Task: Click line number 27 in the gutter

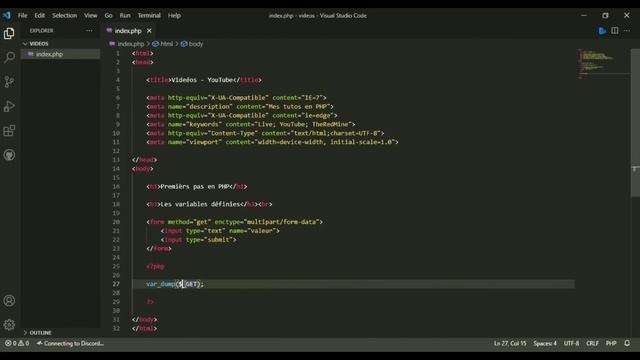Action: (x=116, y=284)
